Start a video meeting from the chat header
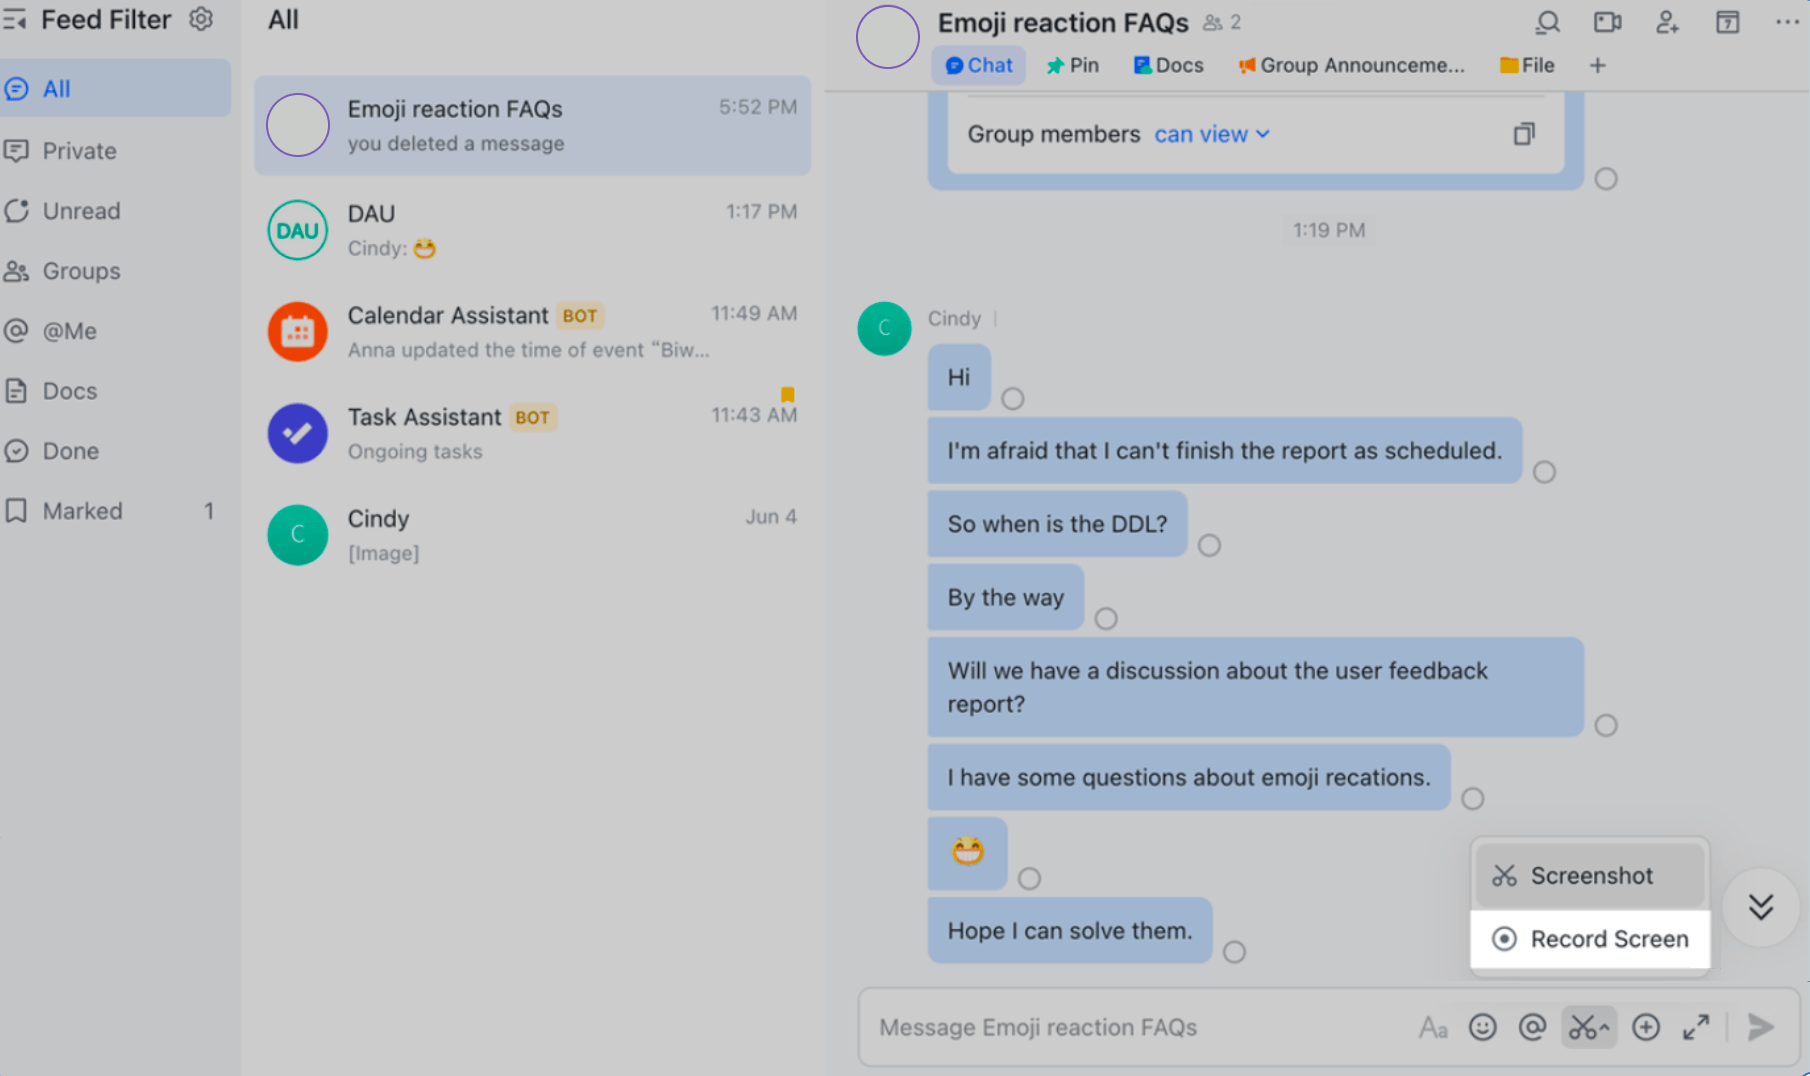This screenshot has height=1076, width=1810. 1606,22
